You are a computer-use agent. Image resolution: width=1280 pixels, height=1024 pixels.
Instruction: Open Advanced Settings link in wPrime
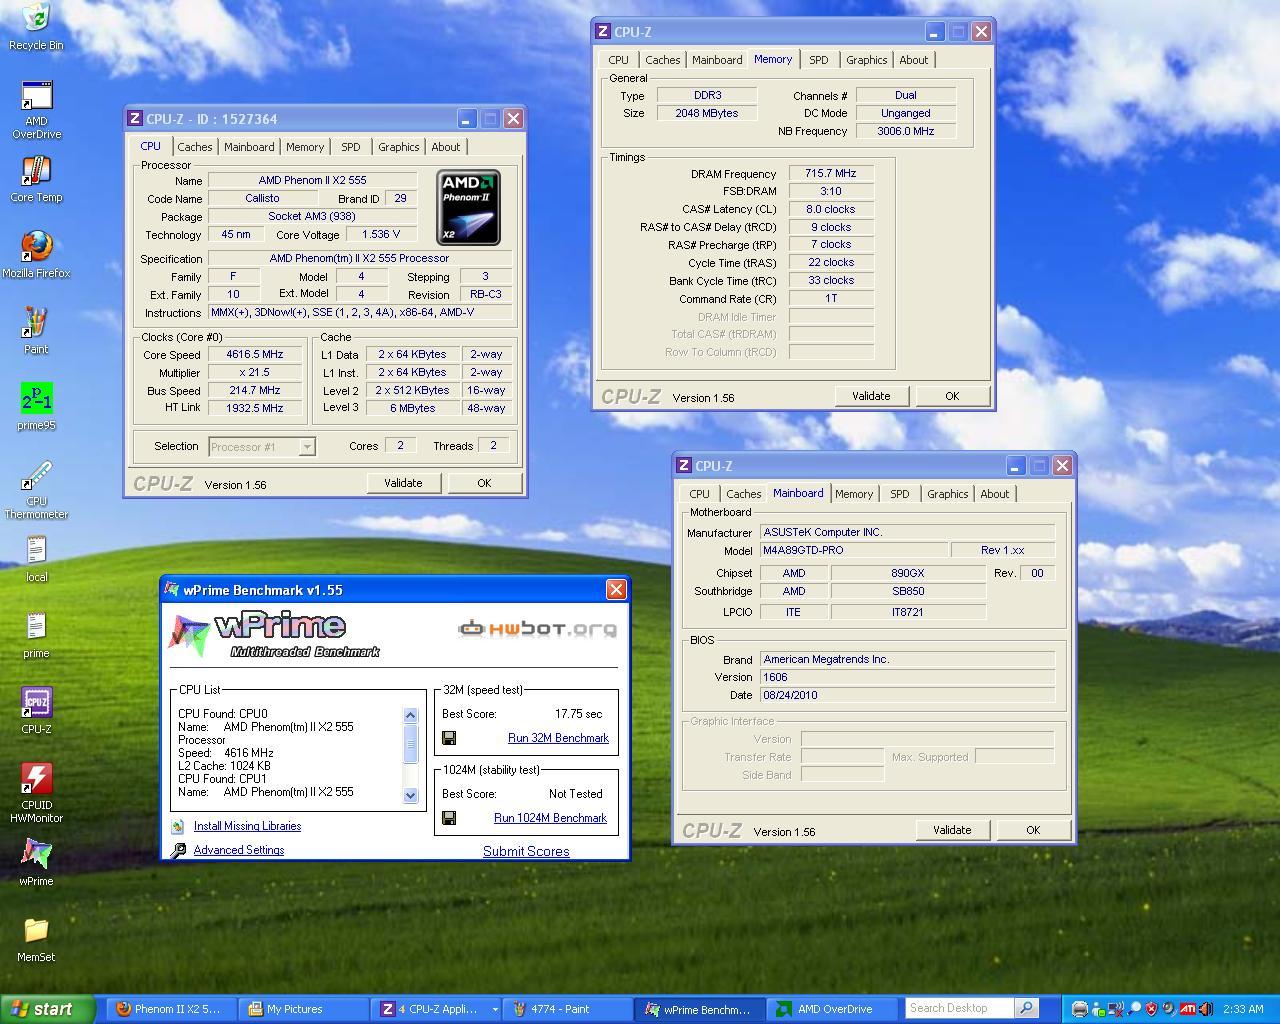[x=239, y=850]
